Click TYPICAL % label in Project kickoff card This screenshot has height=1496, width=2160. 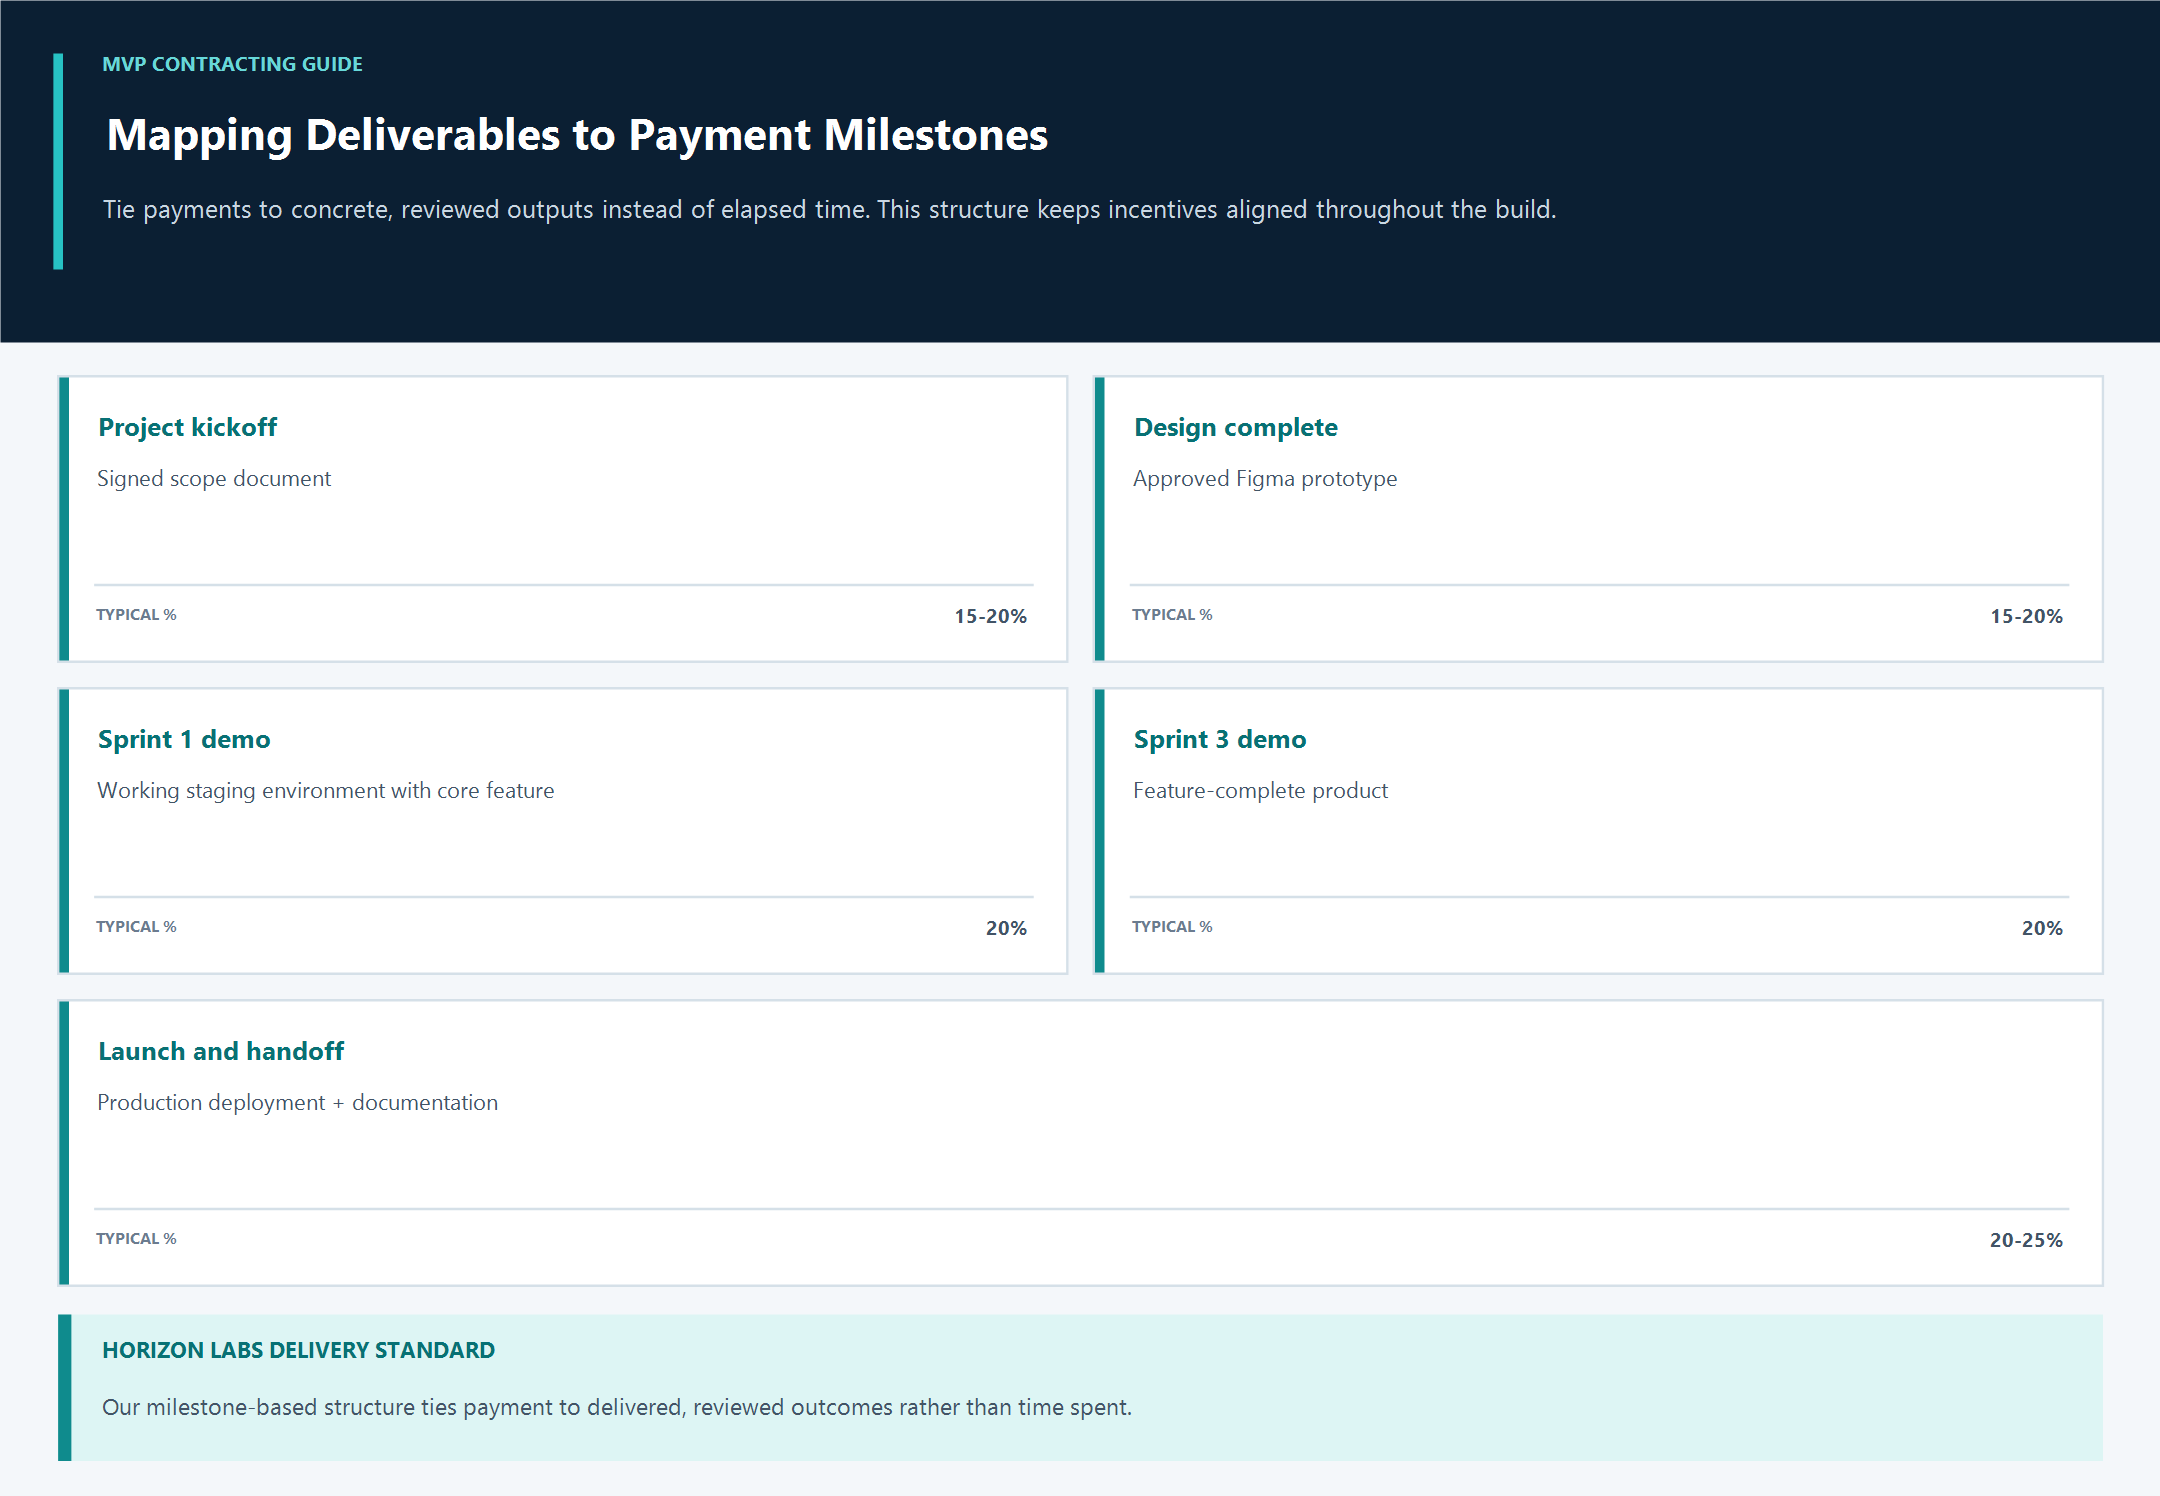point(136,615)
